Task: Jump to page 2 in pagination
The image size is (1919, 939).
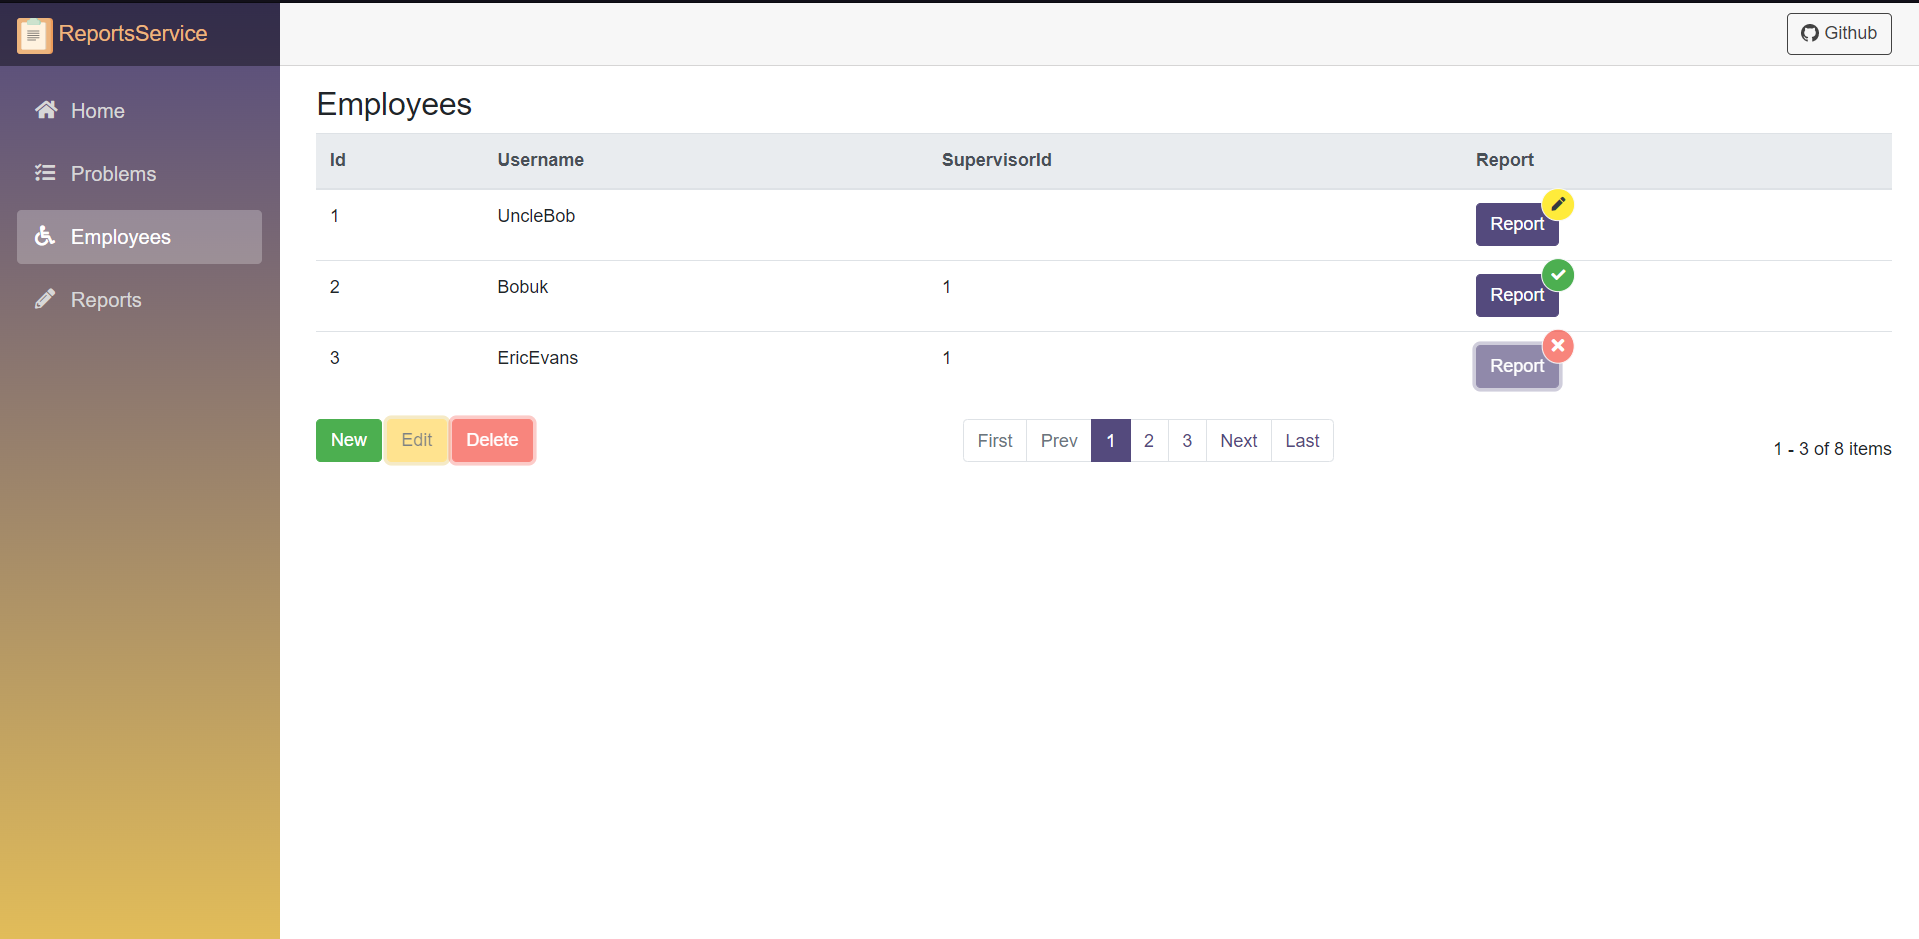Action: point(1149,441)
